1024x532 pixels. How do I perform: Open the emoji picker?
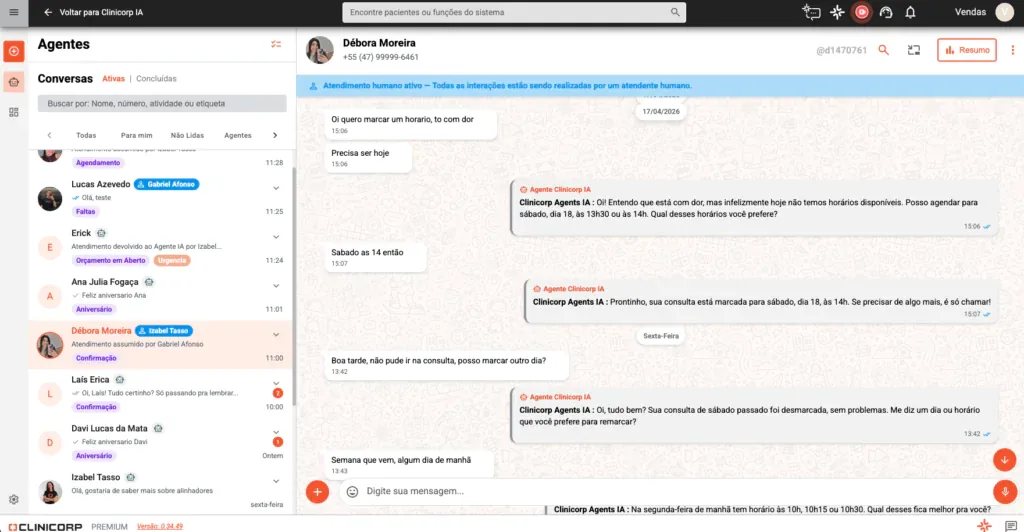[352, 492]
